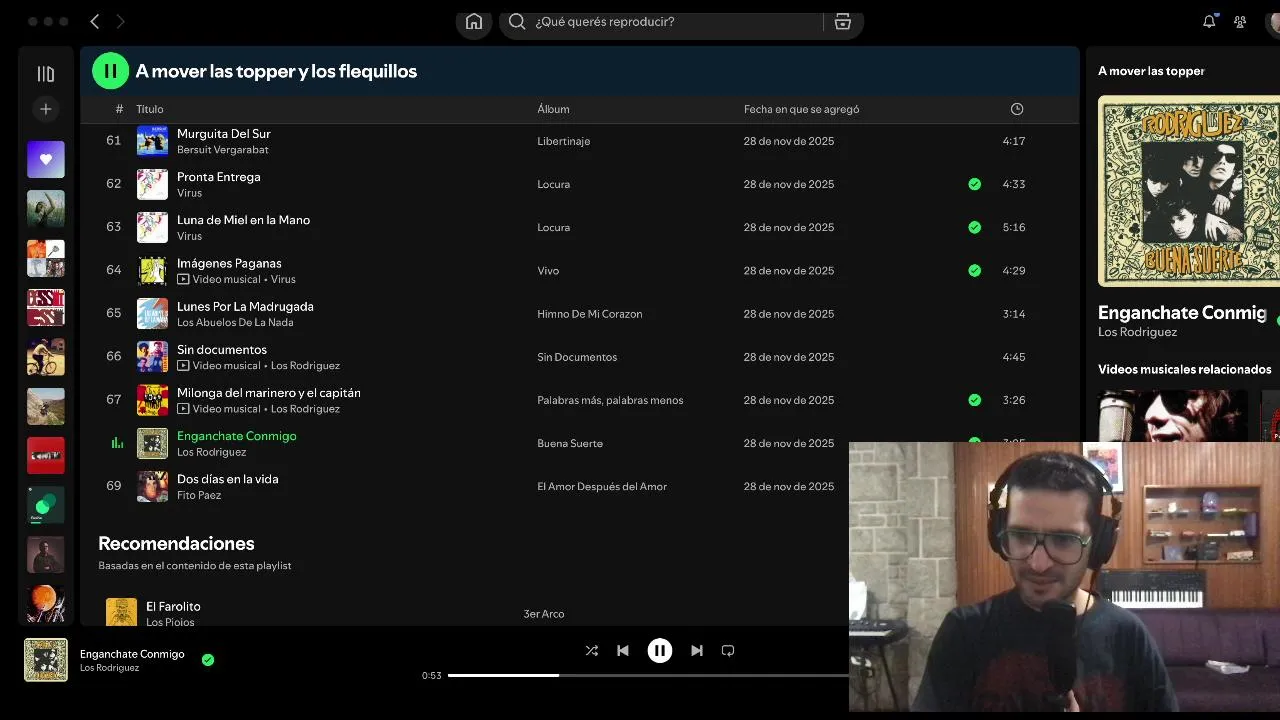Expand Your Library sidebar icon
Image resolution: width=1280 pixels, height=720 pixels.
[x=46, y=74]
